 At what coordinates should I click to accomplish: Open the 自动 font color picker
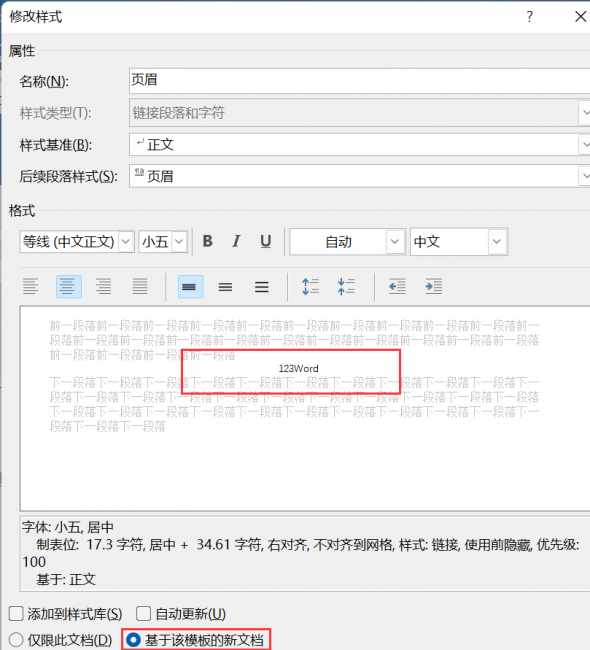coord(395,242)
